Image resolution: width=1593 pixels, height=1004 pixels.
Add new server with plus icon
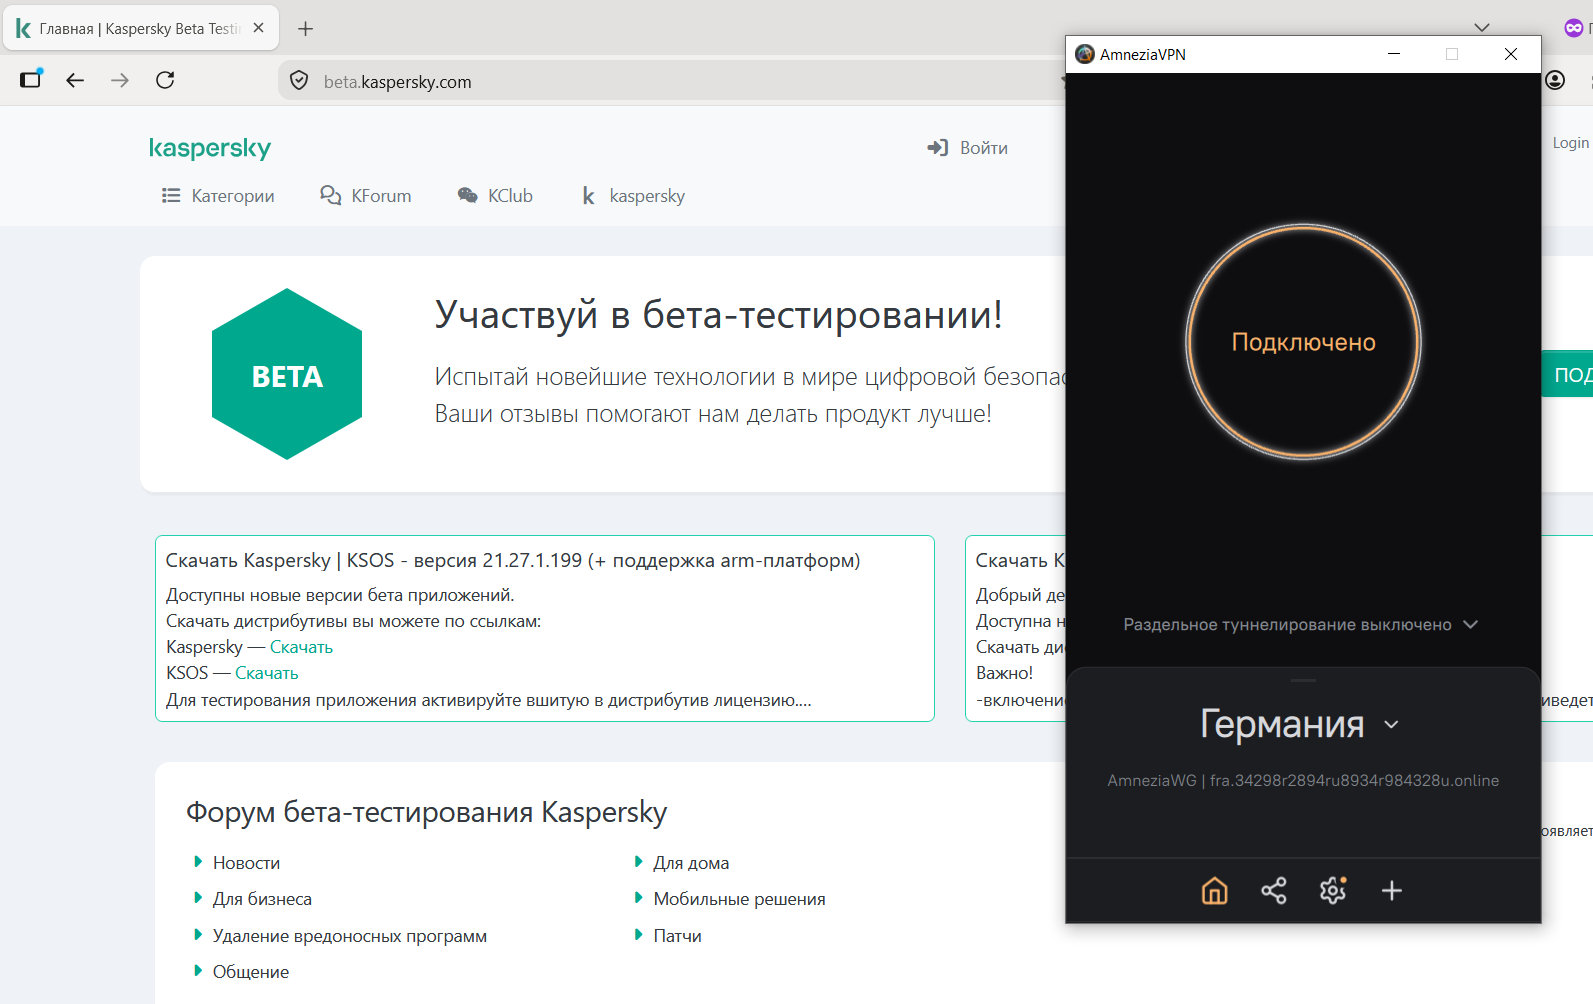tap(1392, 890)
